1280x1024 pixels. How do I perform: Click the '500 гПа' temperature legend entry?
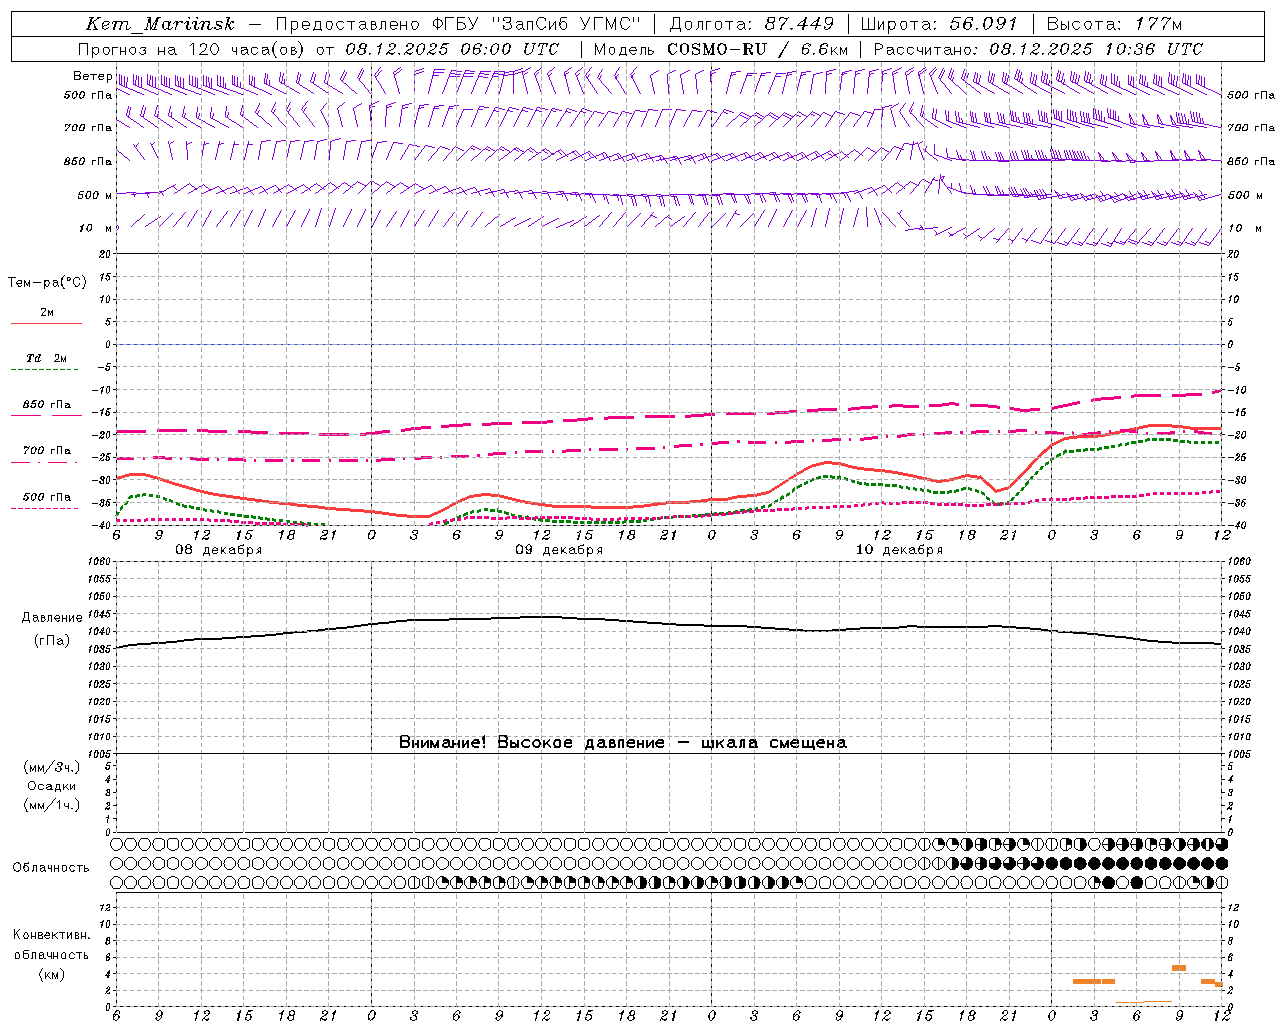point(47,497)
